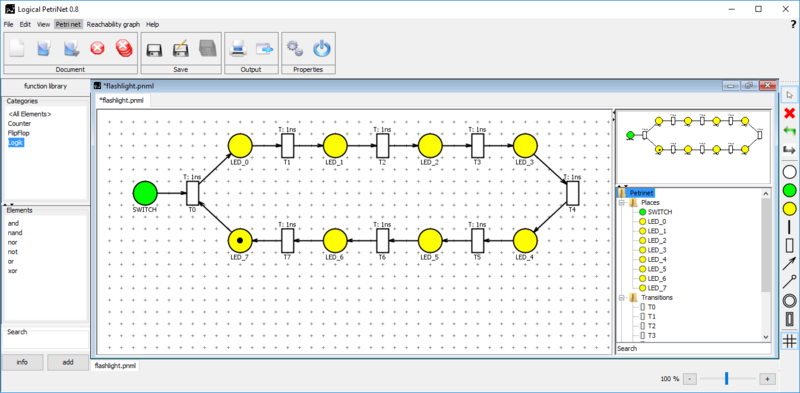Select the green input place tool
Screen dimensions: 800x393
point(789,190)
